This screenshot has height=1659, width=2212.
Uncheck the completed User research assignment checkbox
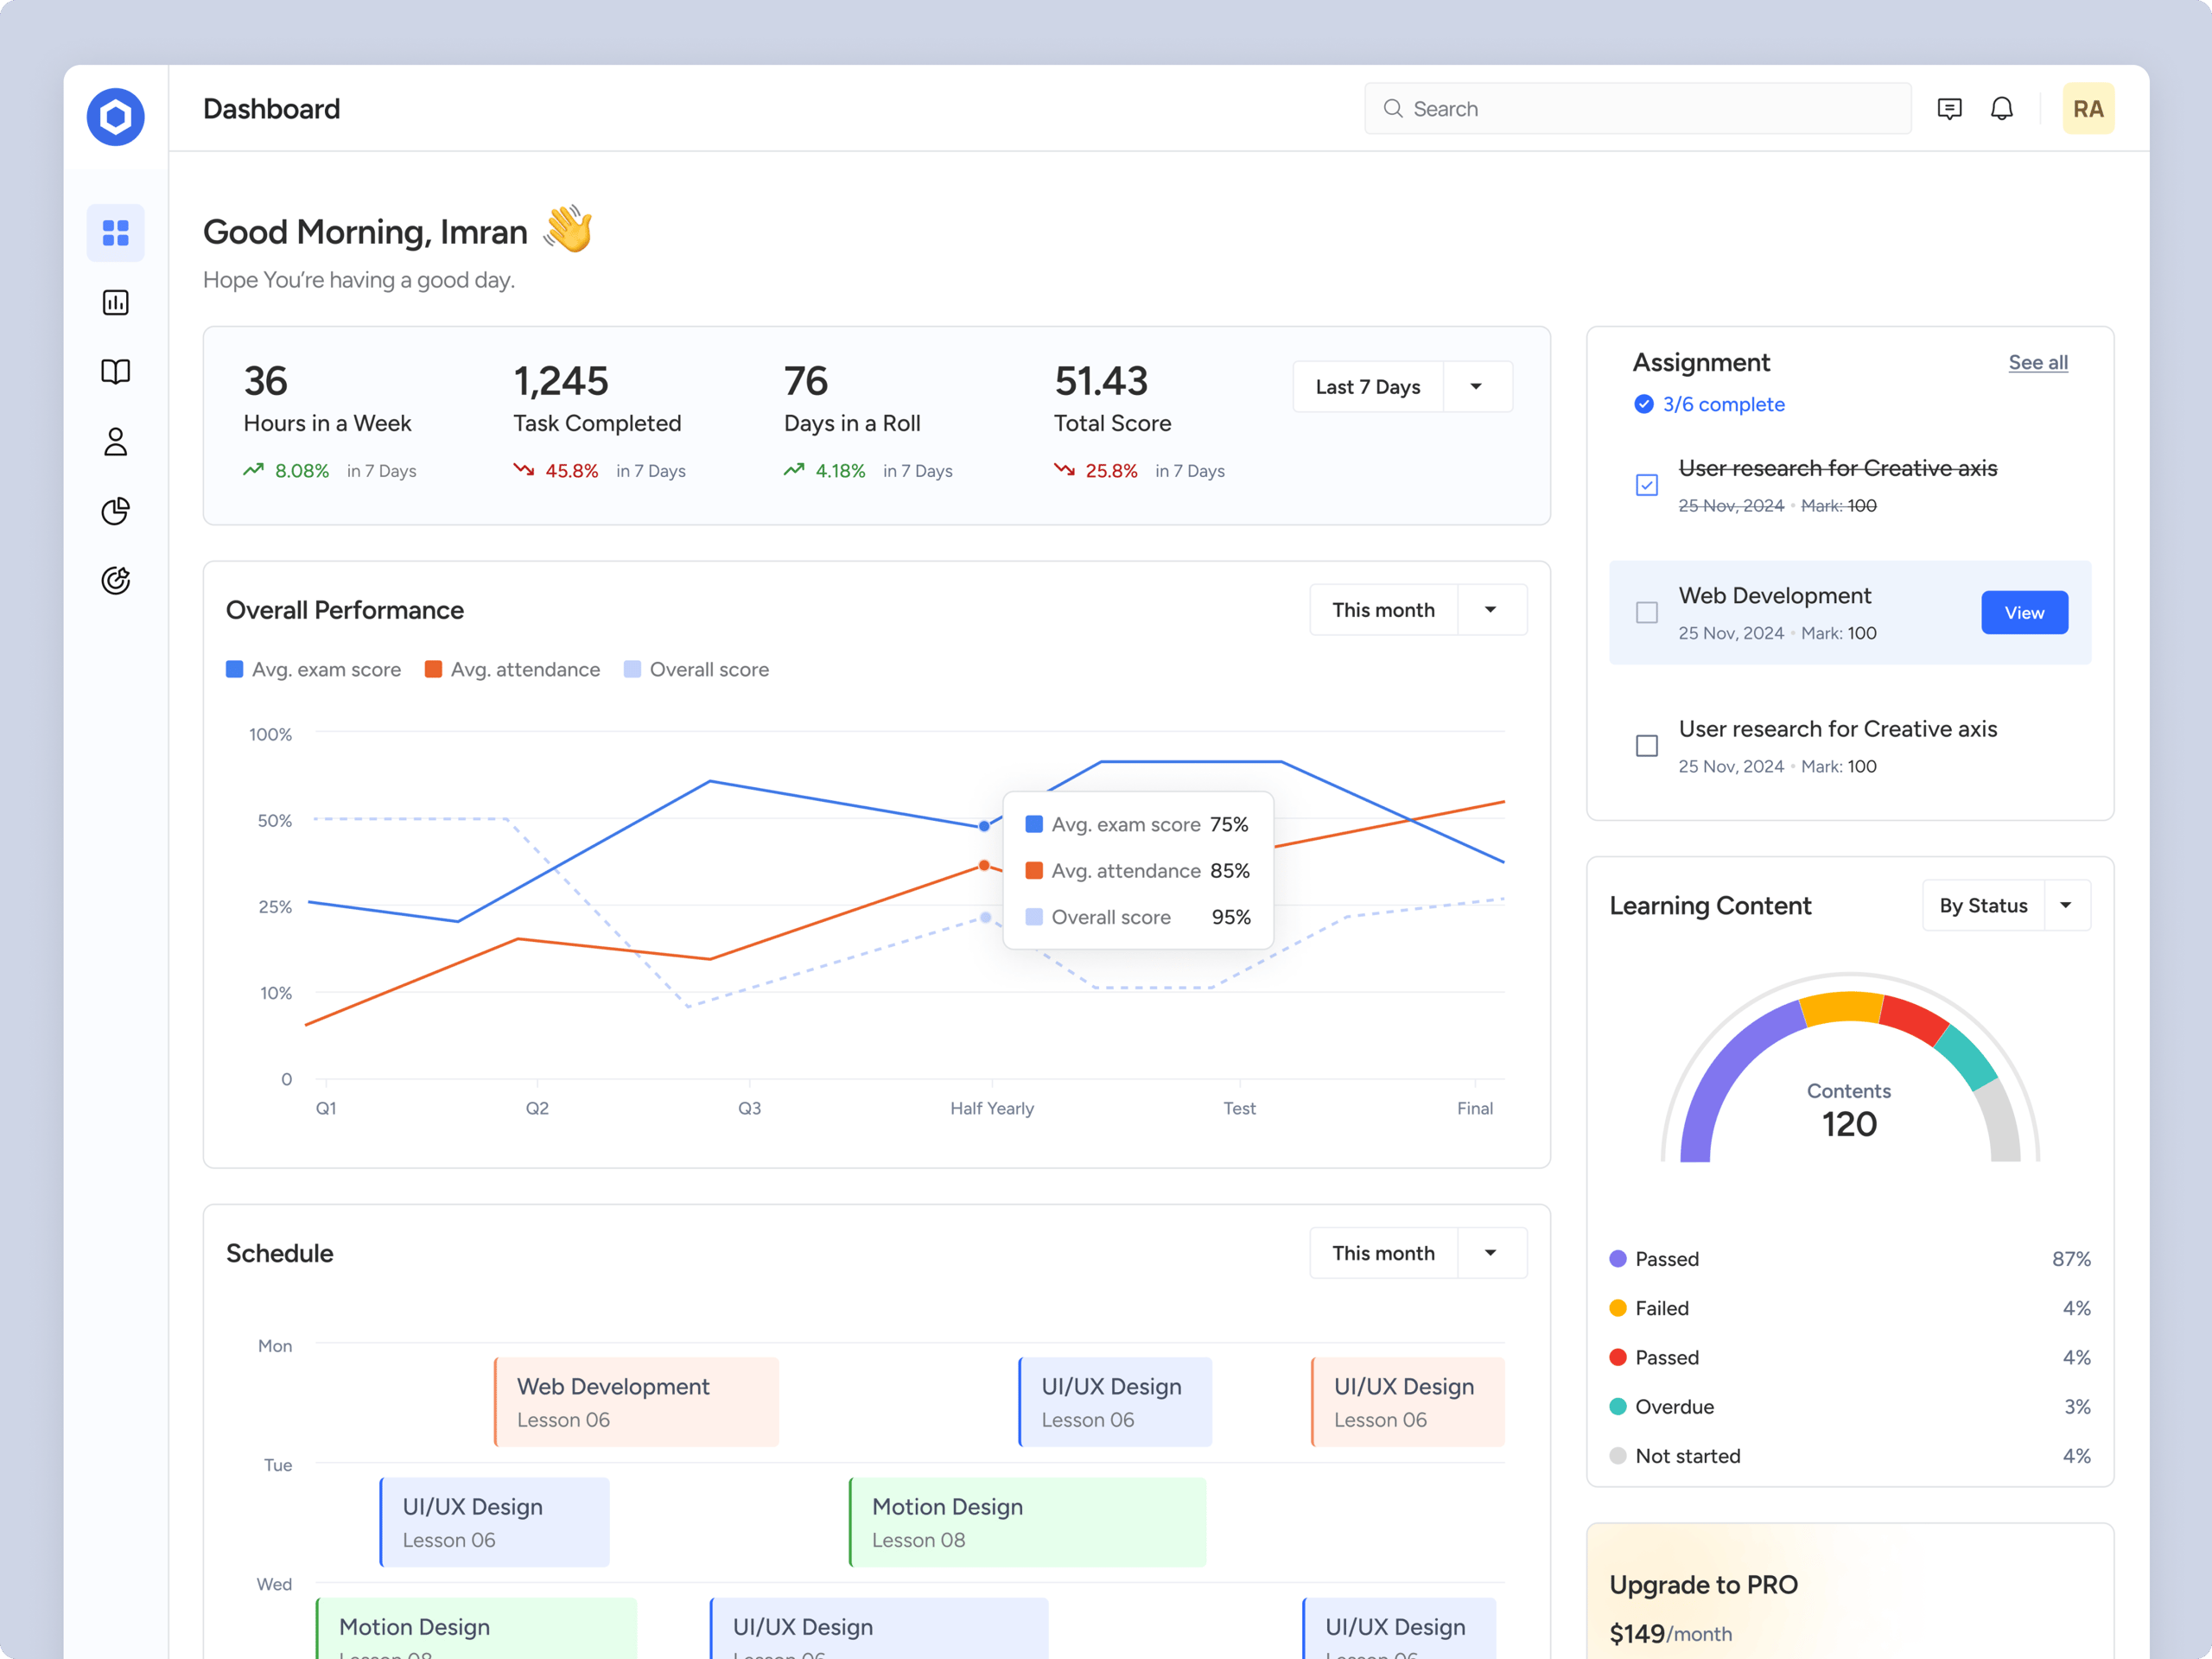coord(1647,485)
